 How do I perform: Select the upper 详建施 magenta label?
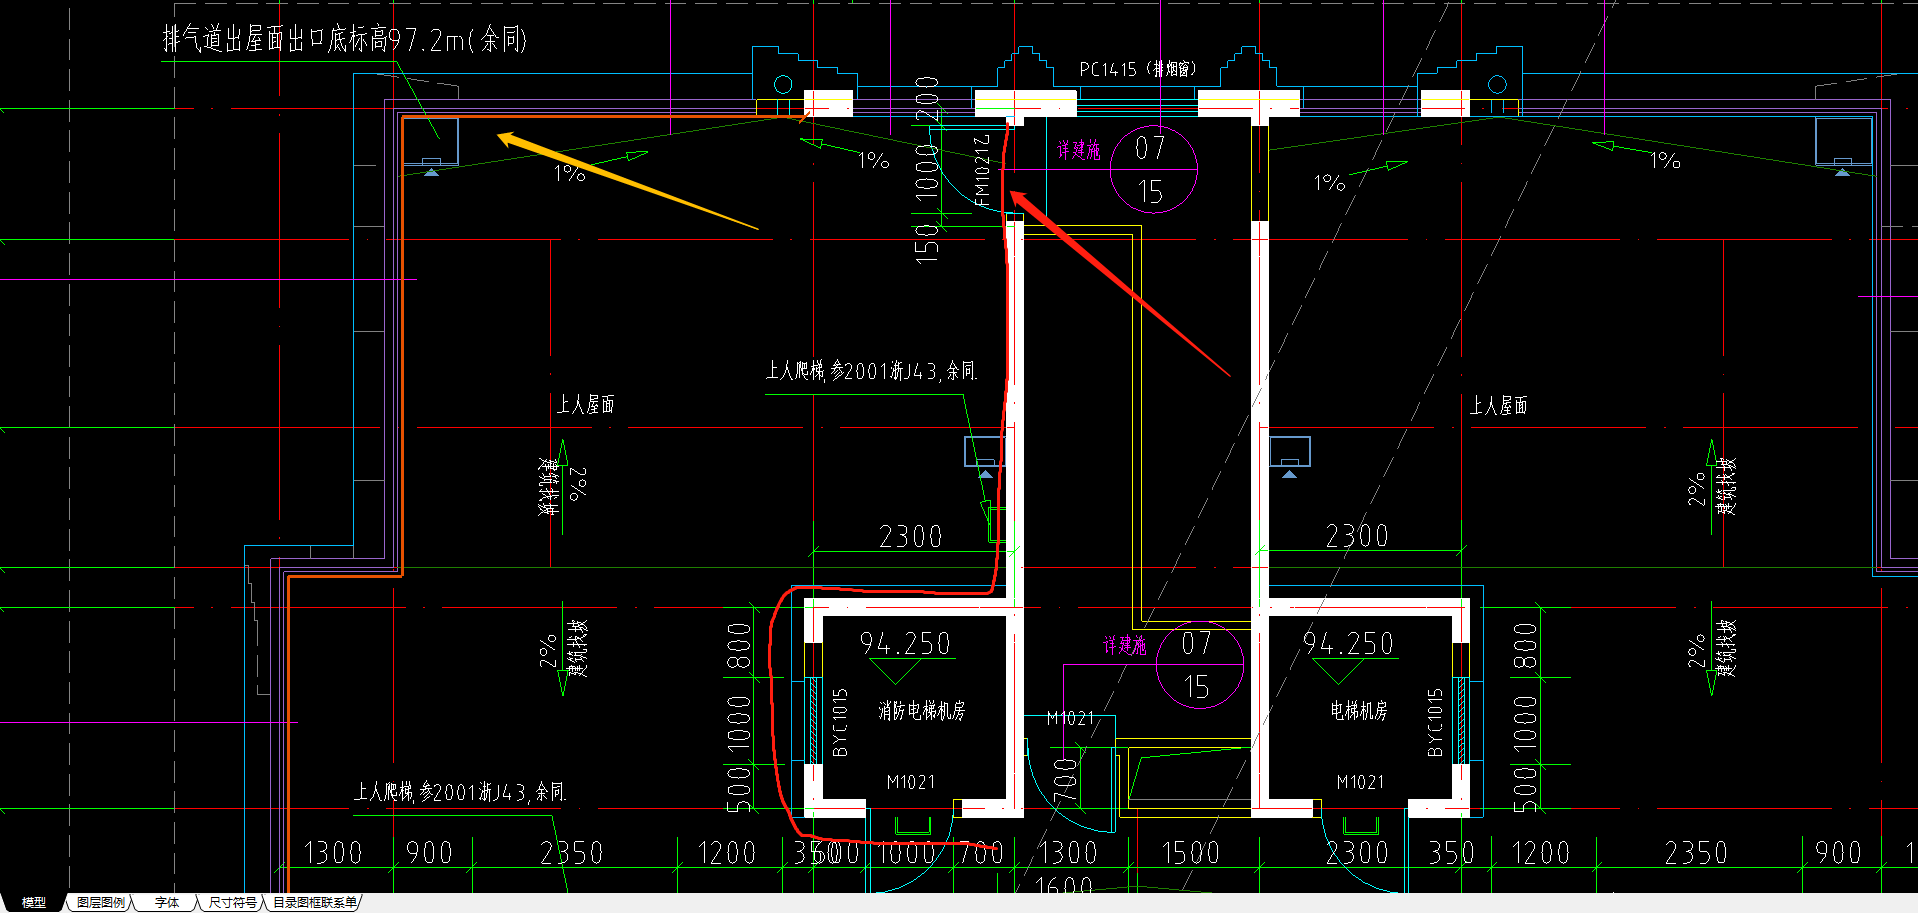tap(1078, 150)
